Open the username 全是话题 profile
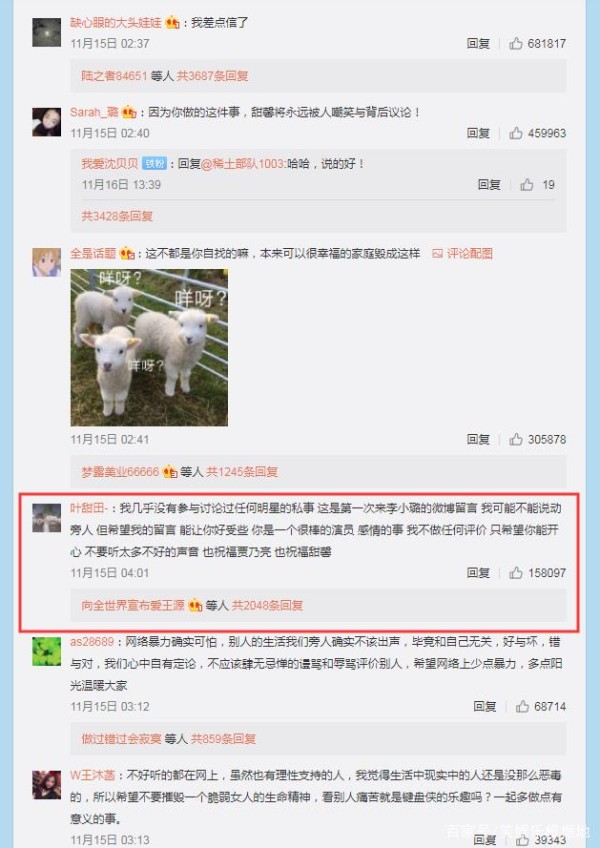The height and width of the screenshot is (848, 600). [x=93, y=254]
